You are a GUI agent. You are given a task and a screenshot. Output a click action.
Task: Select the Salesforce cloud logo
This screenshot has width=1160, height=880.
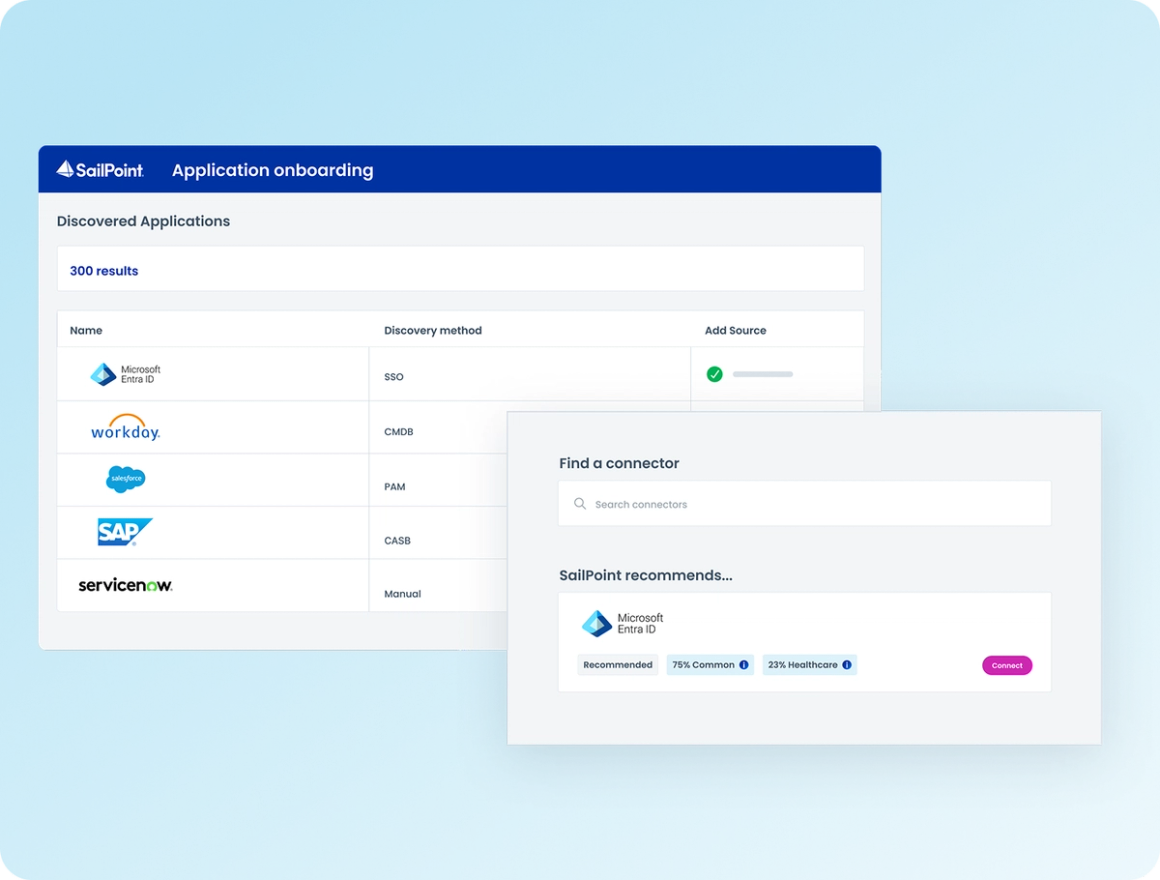126,479
